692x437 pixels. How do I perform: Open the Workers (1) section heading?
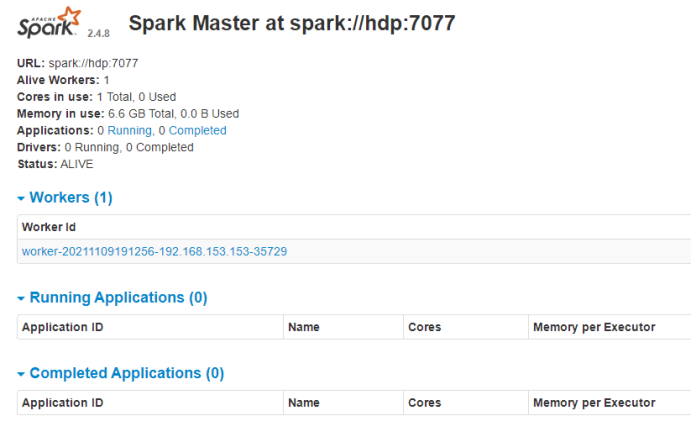coord(71,197)
